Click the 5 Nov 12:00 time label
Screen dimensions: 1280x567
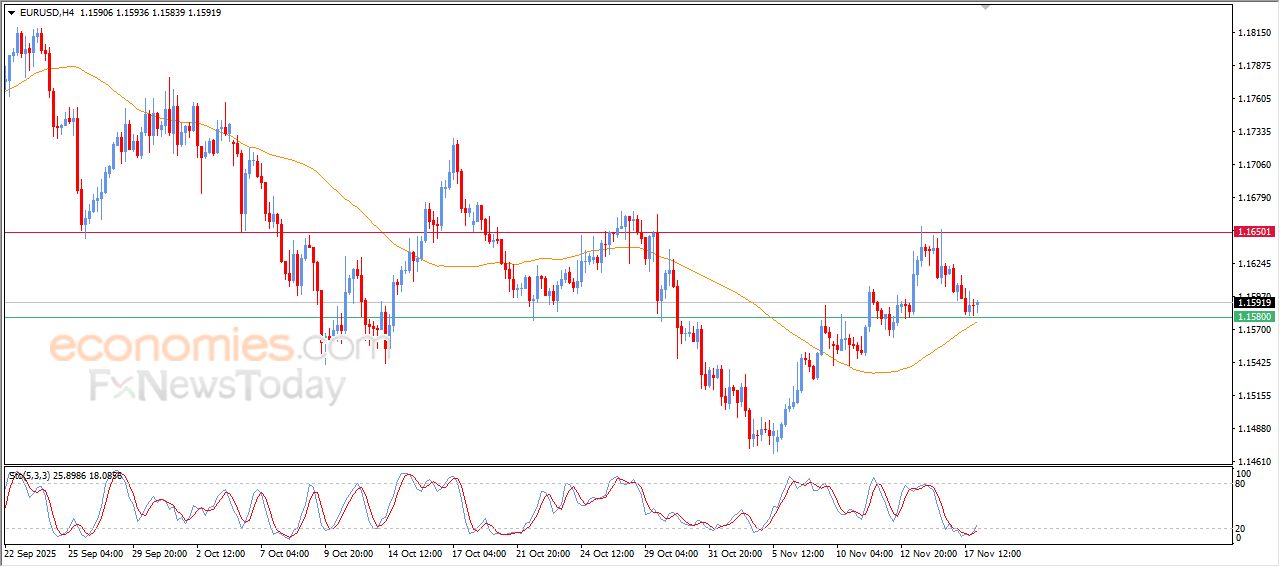coord(797,553)
